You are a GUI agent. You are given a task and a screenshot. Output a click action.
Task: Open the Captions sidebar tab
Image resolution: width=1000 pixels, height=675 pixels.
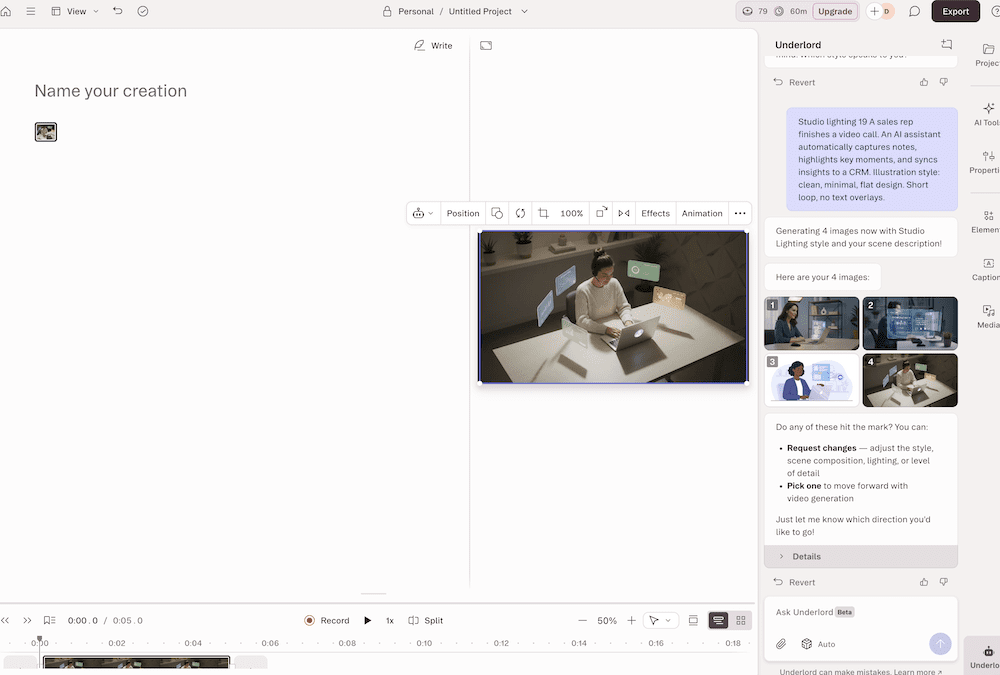(988, 269)
